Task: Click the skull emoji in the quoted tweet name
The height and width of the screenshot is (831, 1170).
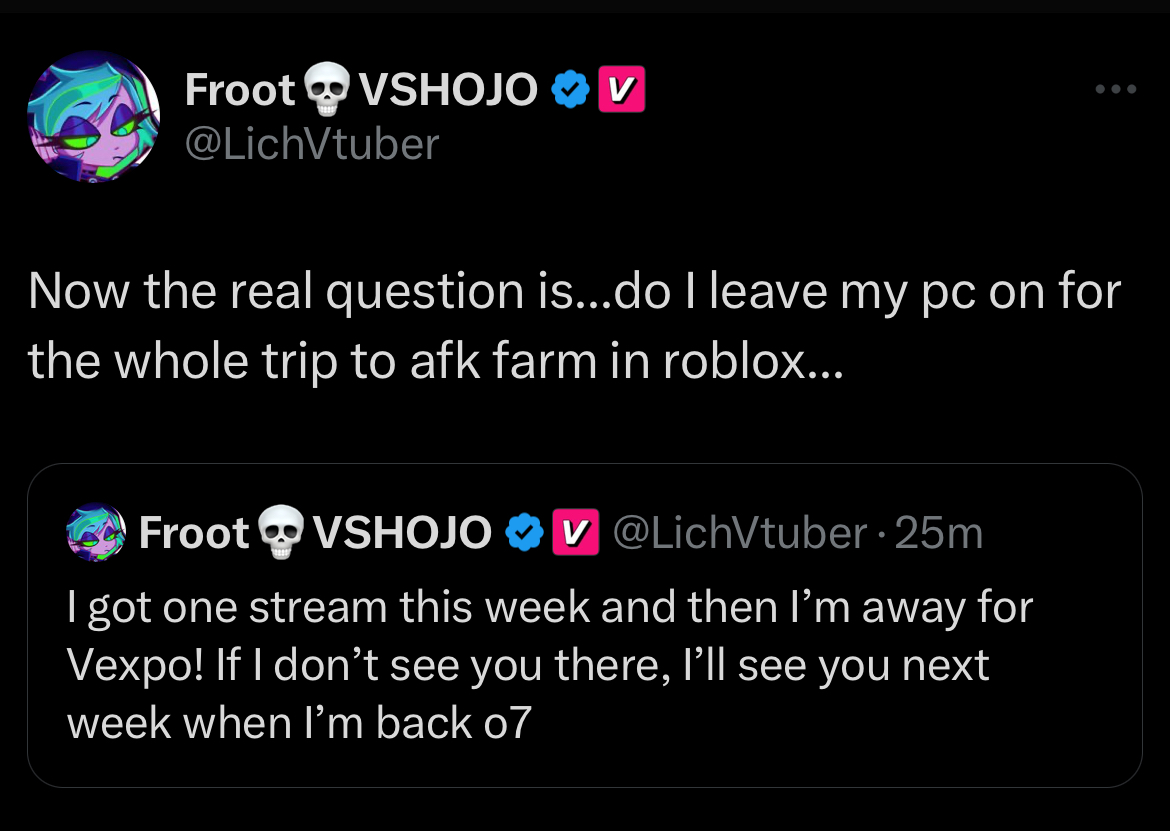Action: (x=281, y=534)
